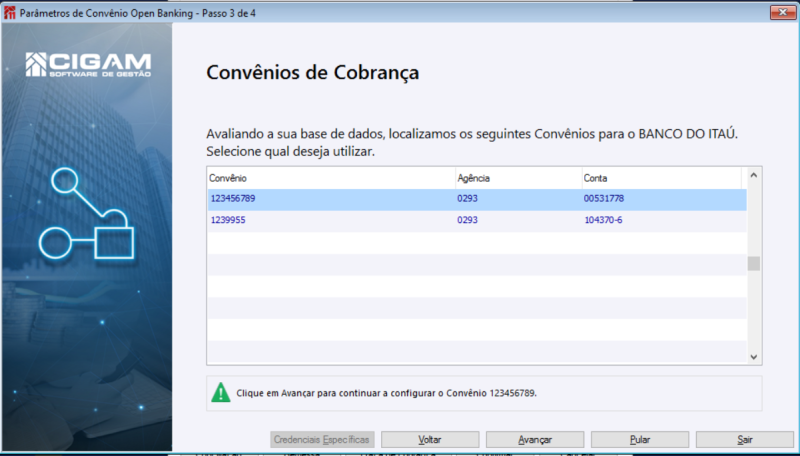Exit the wizard with Sair
This screenshot has width=800, height=456.
tap(744, 440)
